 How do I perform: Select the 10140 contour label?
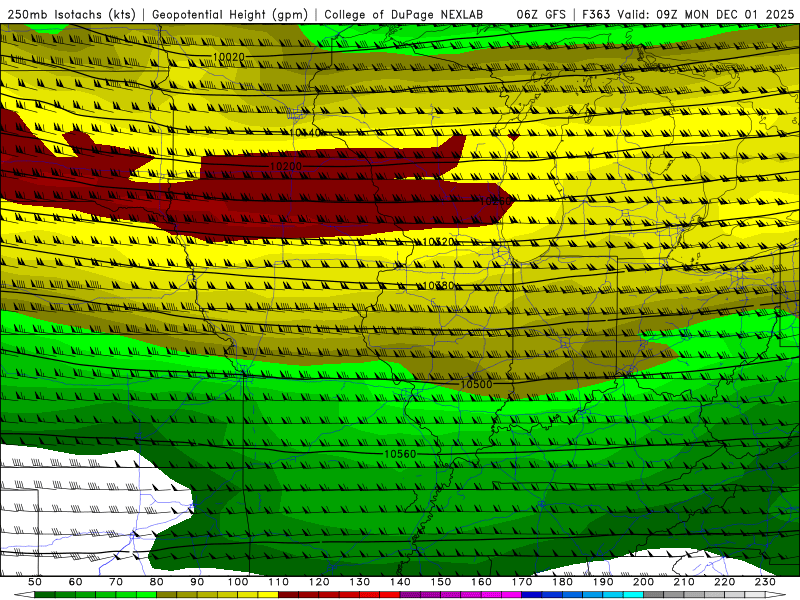(306, 133)
